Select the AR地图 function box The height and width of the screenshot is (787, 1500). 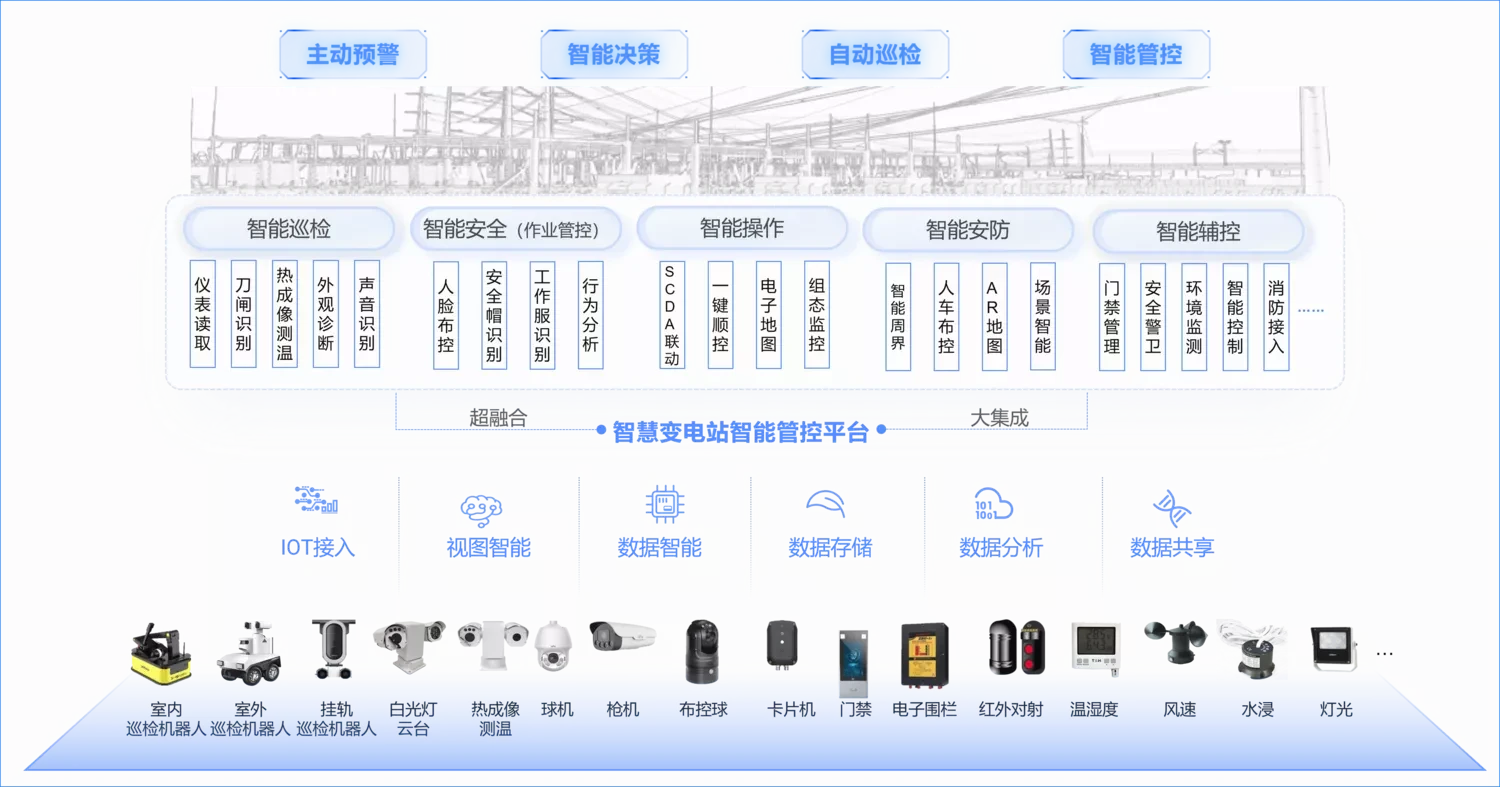[994, 316]
